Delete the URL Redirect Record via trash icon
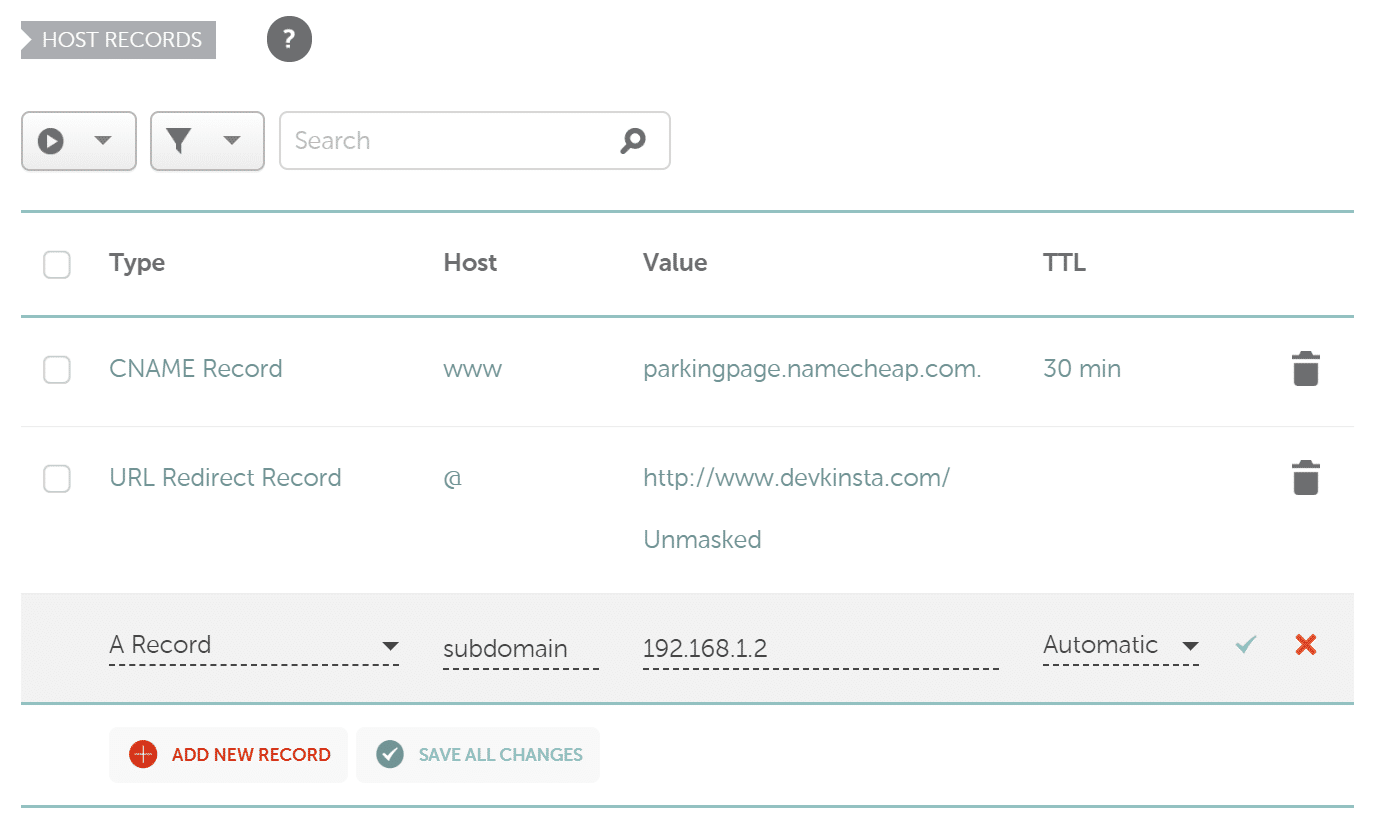 pyautogui.click(x=1305, y=477)
